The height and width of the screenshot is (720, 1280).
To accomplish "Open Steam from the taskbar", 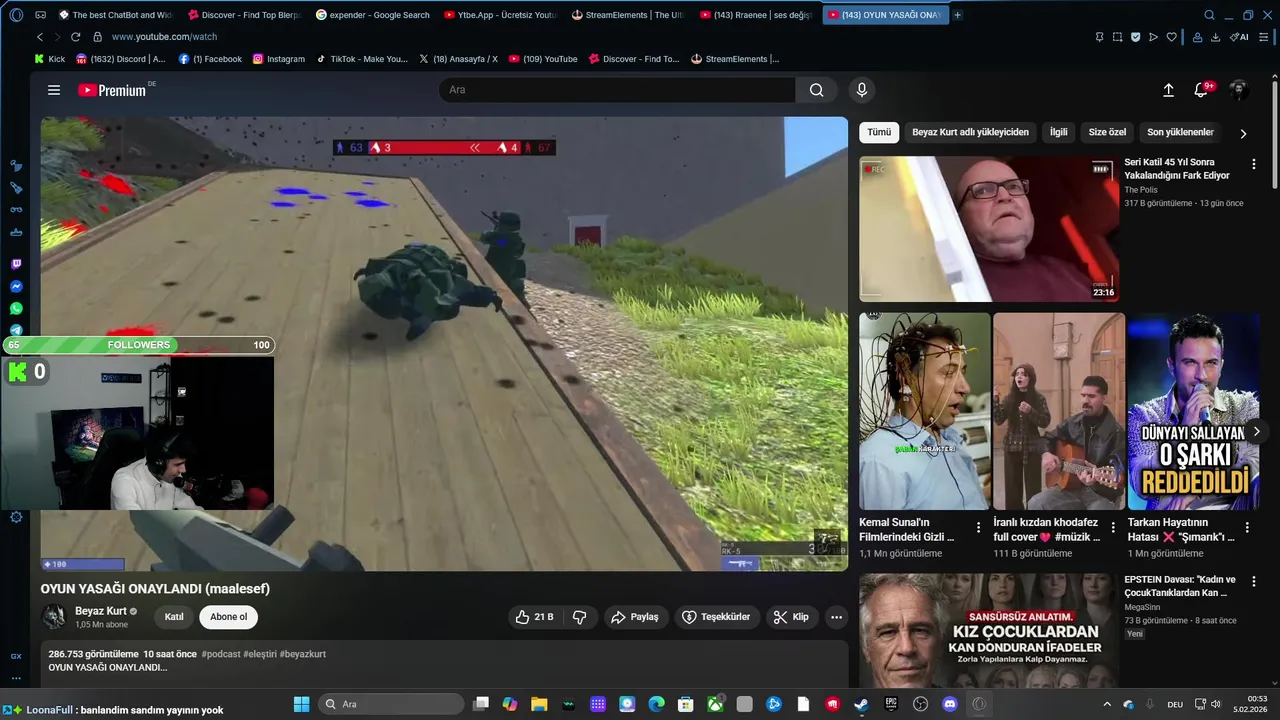I will click(862, 704).
